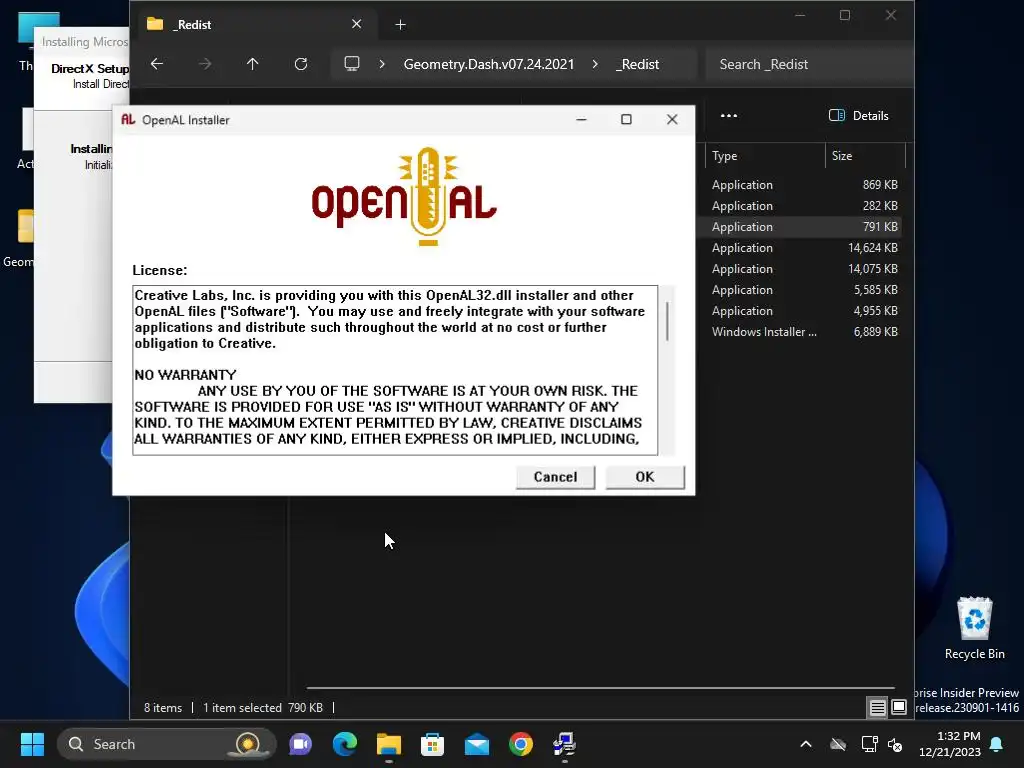
Task: Close the _Redist tab
Action: (357, 24)
